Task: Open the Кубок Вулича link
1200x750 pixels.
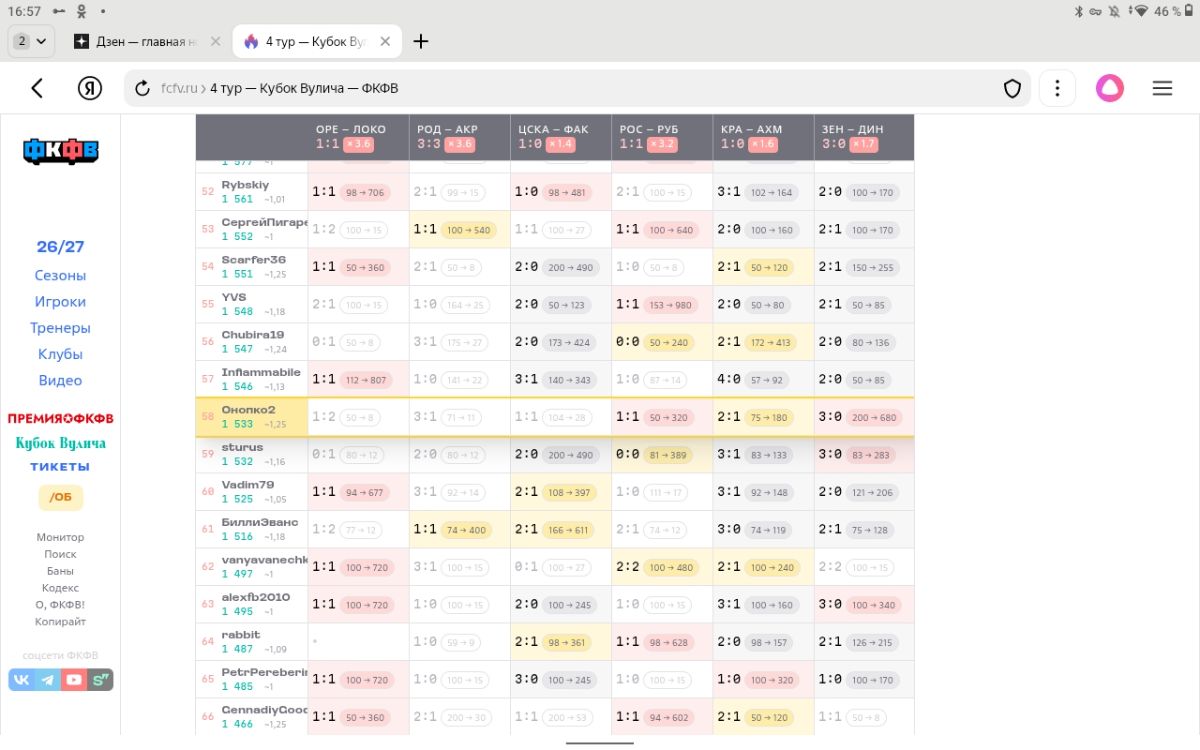Action: coord(61,443)
